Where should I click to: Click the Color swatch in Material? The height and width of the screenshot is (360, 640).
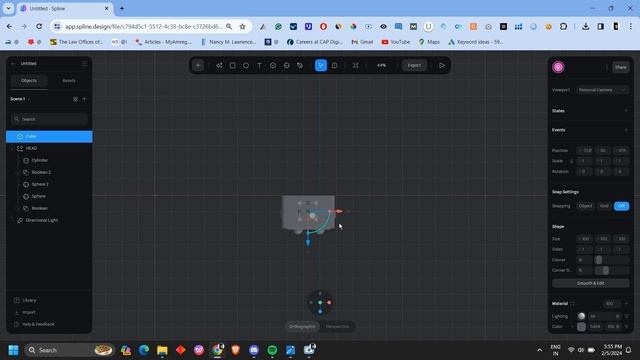point(582,327)
